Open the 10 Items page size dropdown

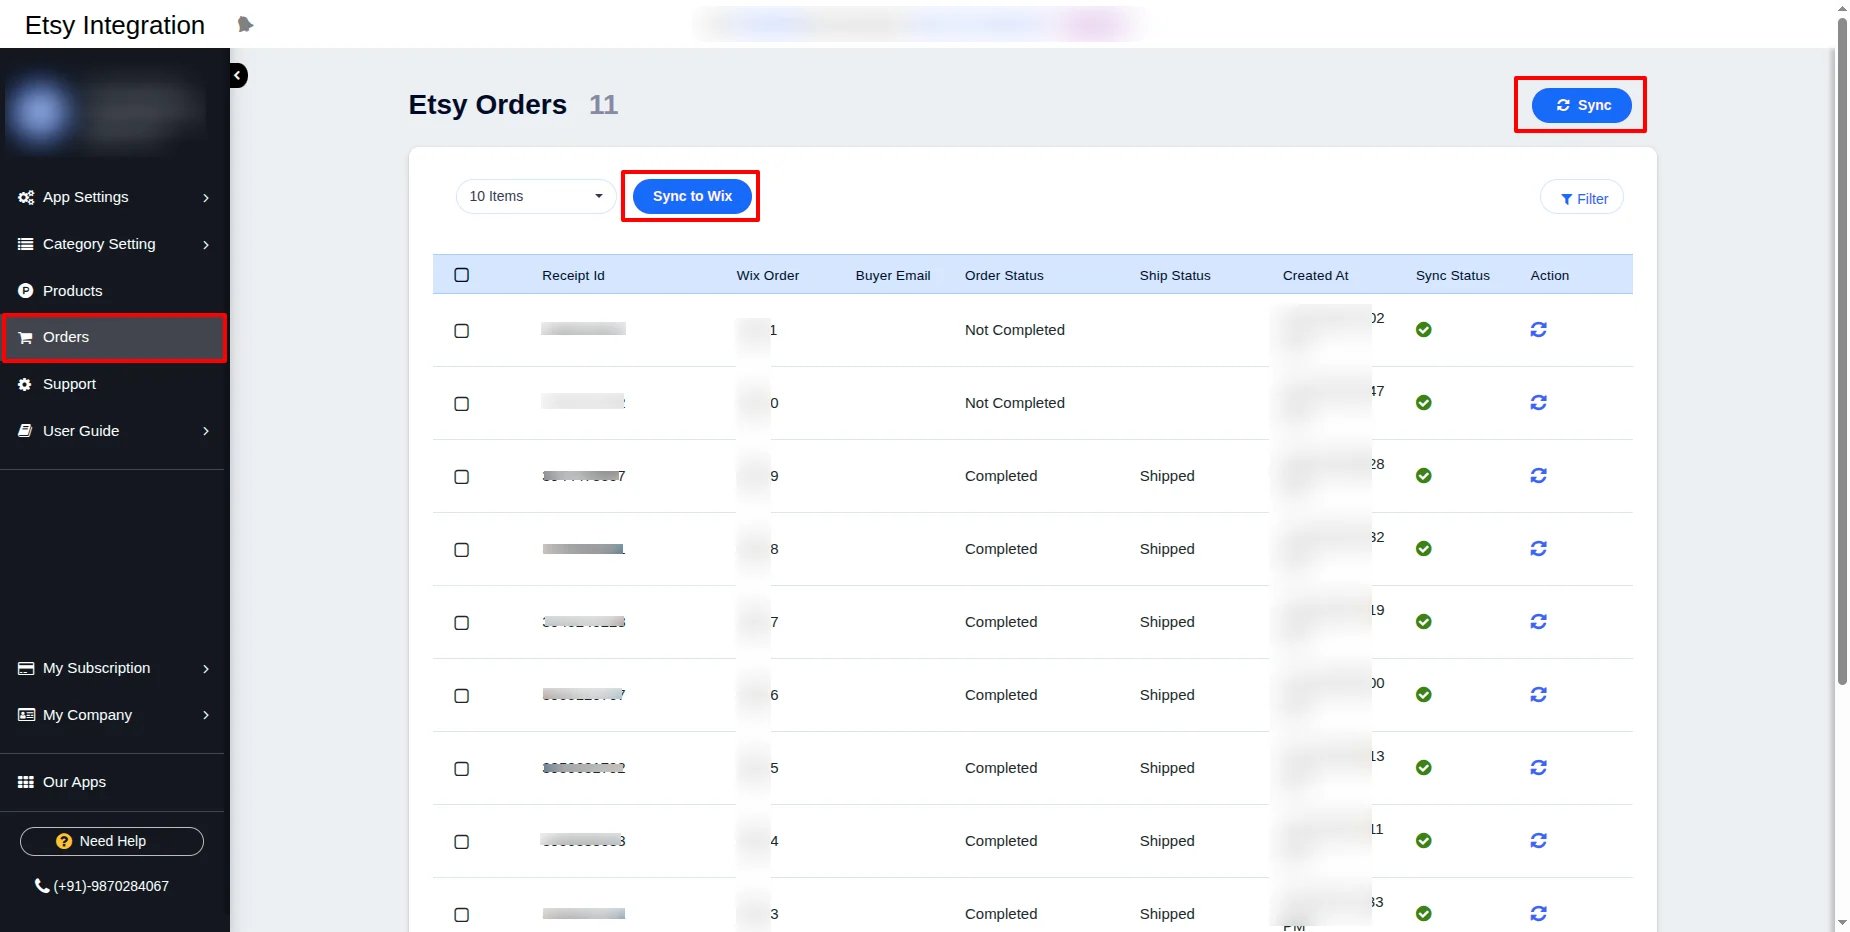(x=535, y=196)
